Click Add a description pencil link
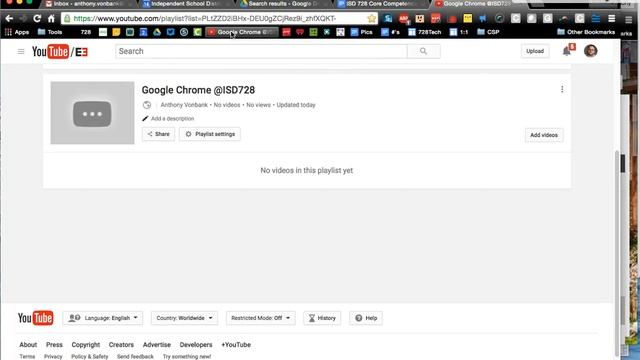This screenshot has height=360, width=640. pyautogui.click(x=168, y=118)
